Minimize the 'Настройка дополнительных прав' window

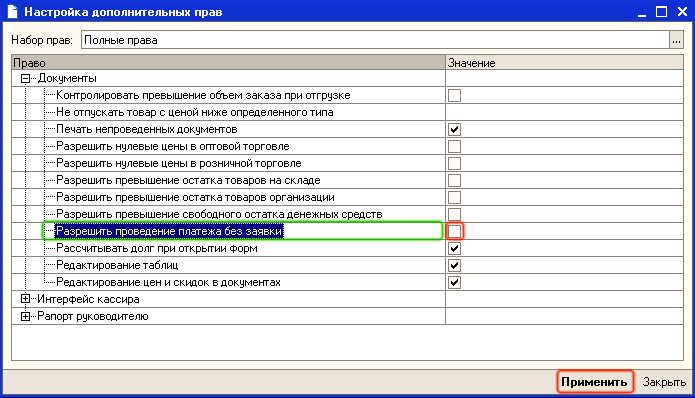642,12
